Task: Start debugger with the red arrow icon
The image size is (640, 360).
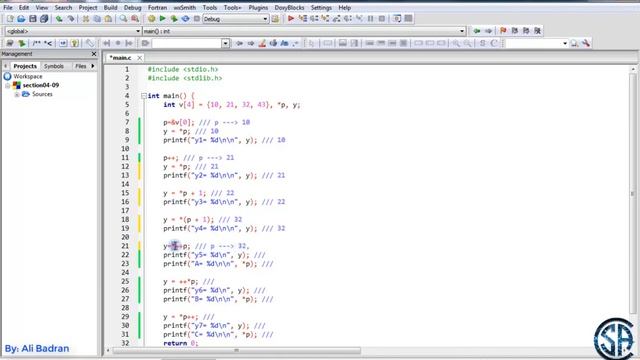Action: (291, 19)
